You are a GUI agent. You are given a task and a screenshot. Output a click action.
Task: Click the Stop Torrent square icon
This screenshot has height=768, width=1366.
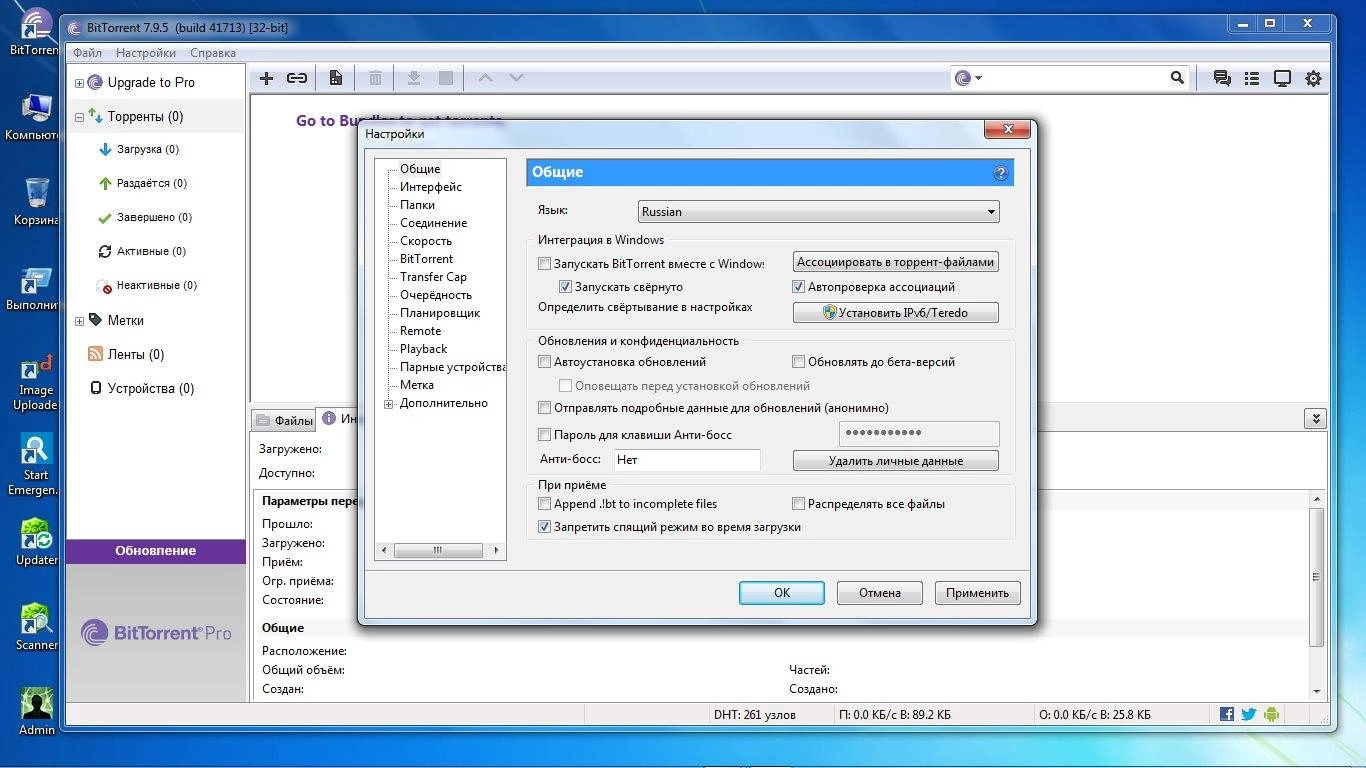[446, 78]
